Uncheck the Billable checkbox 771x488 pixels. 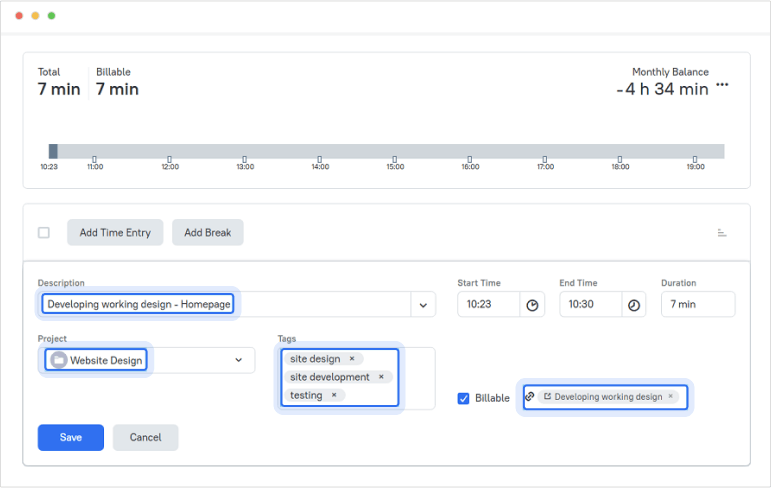[463, 398]
